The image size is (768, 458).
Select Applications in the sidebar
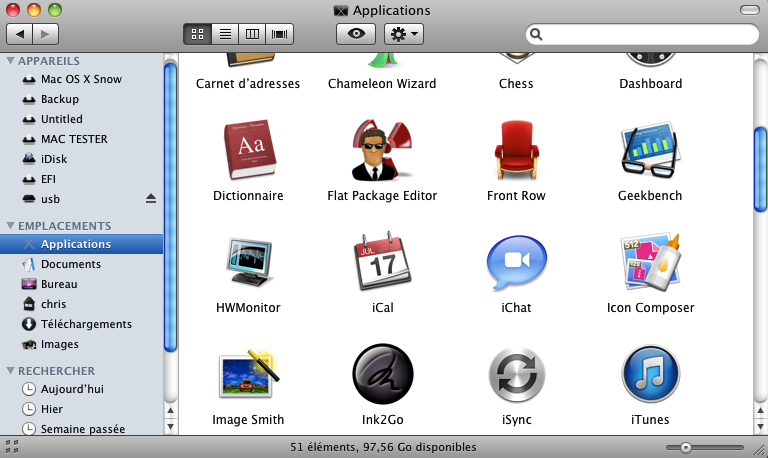coord(81,244)
